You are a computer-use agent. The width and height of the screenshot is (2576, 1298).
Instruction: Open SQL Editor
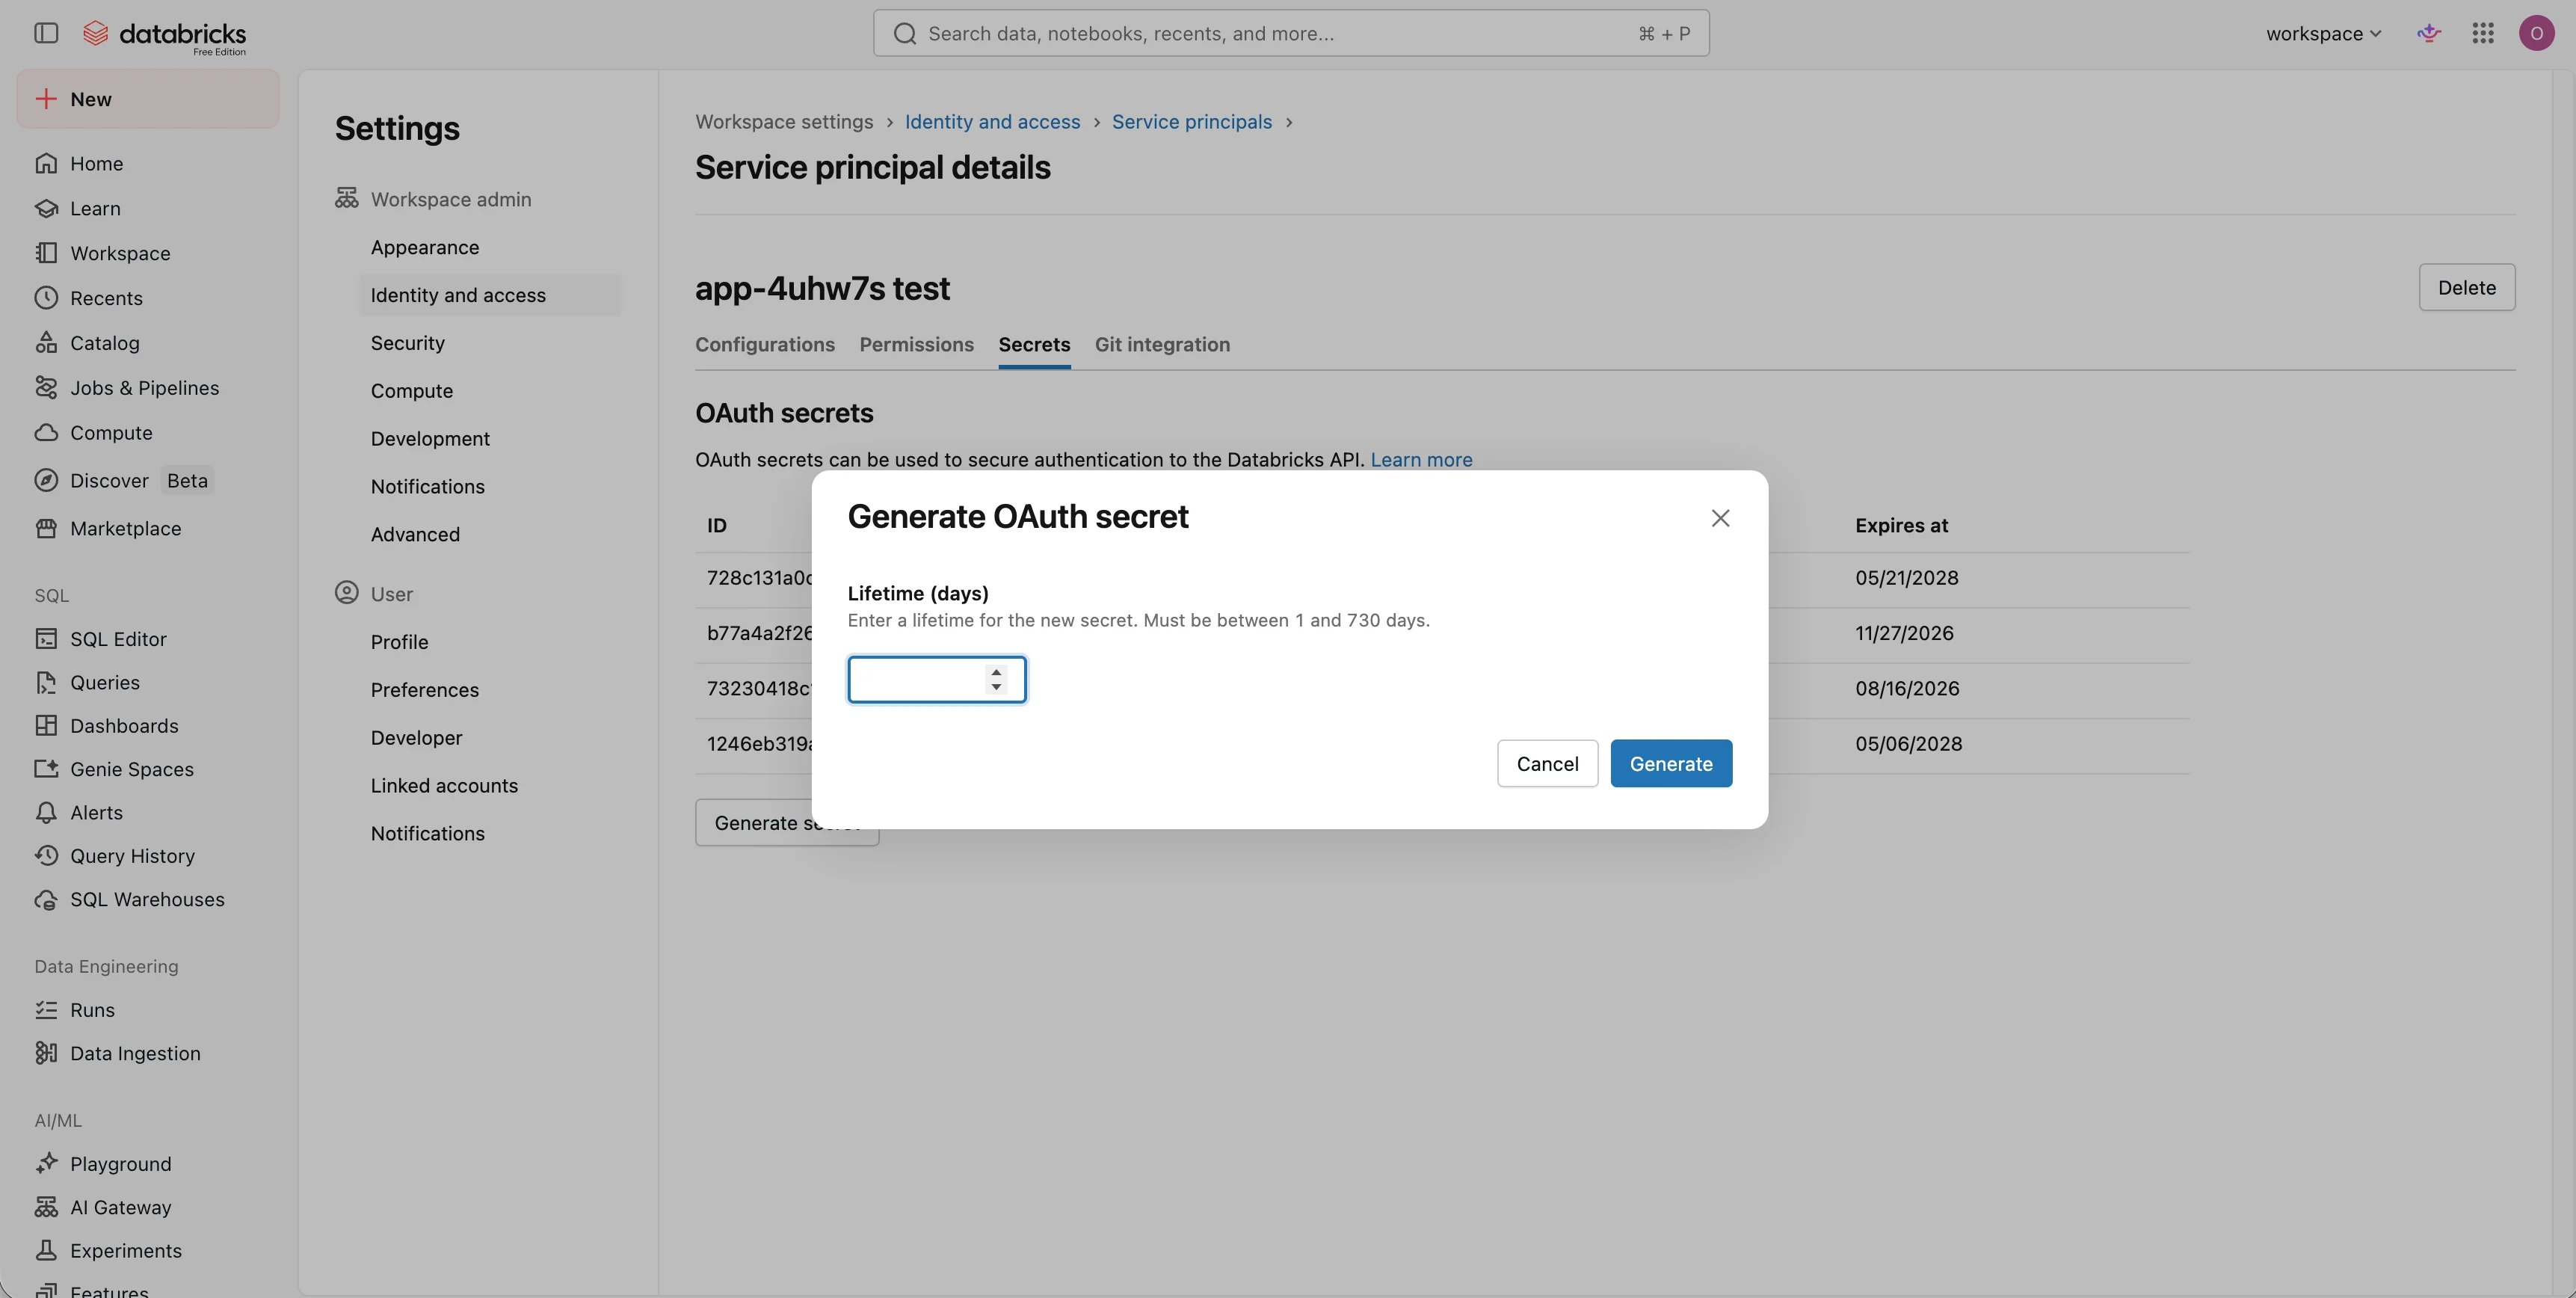pos(148,639)
